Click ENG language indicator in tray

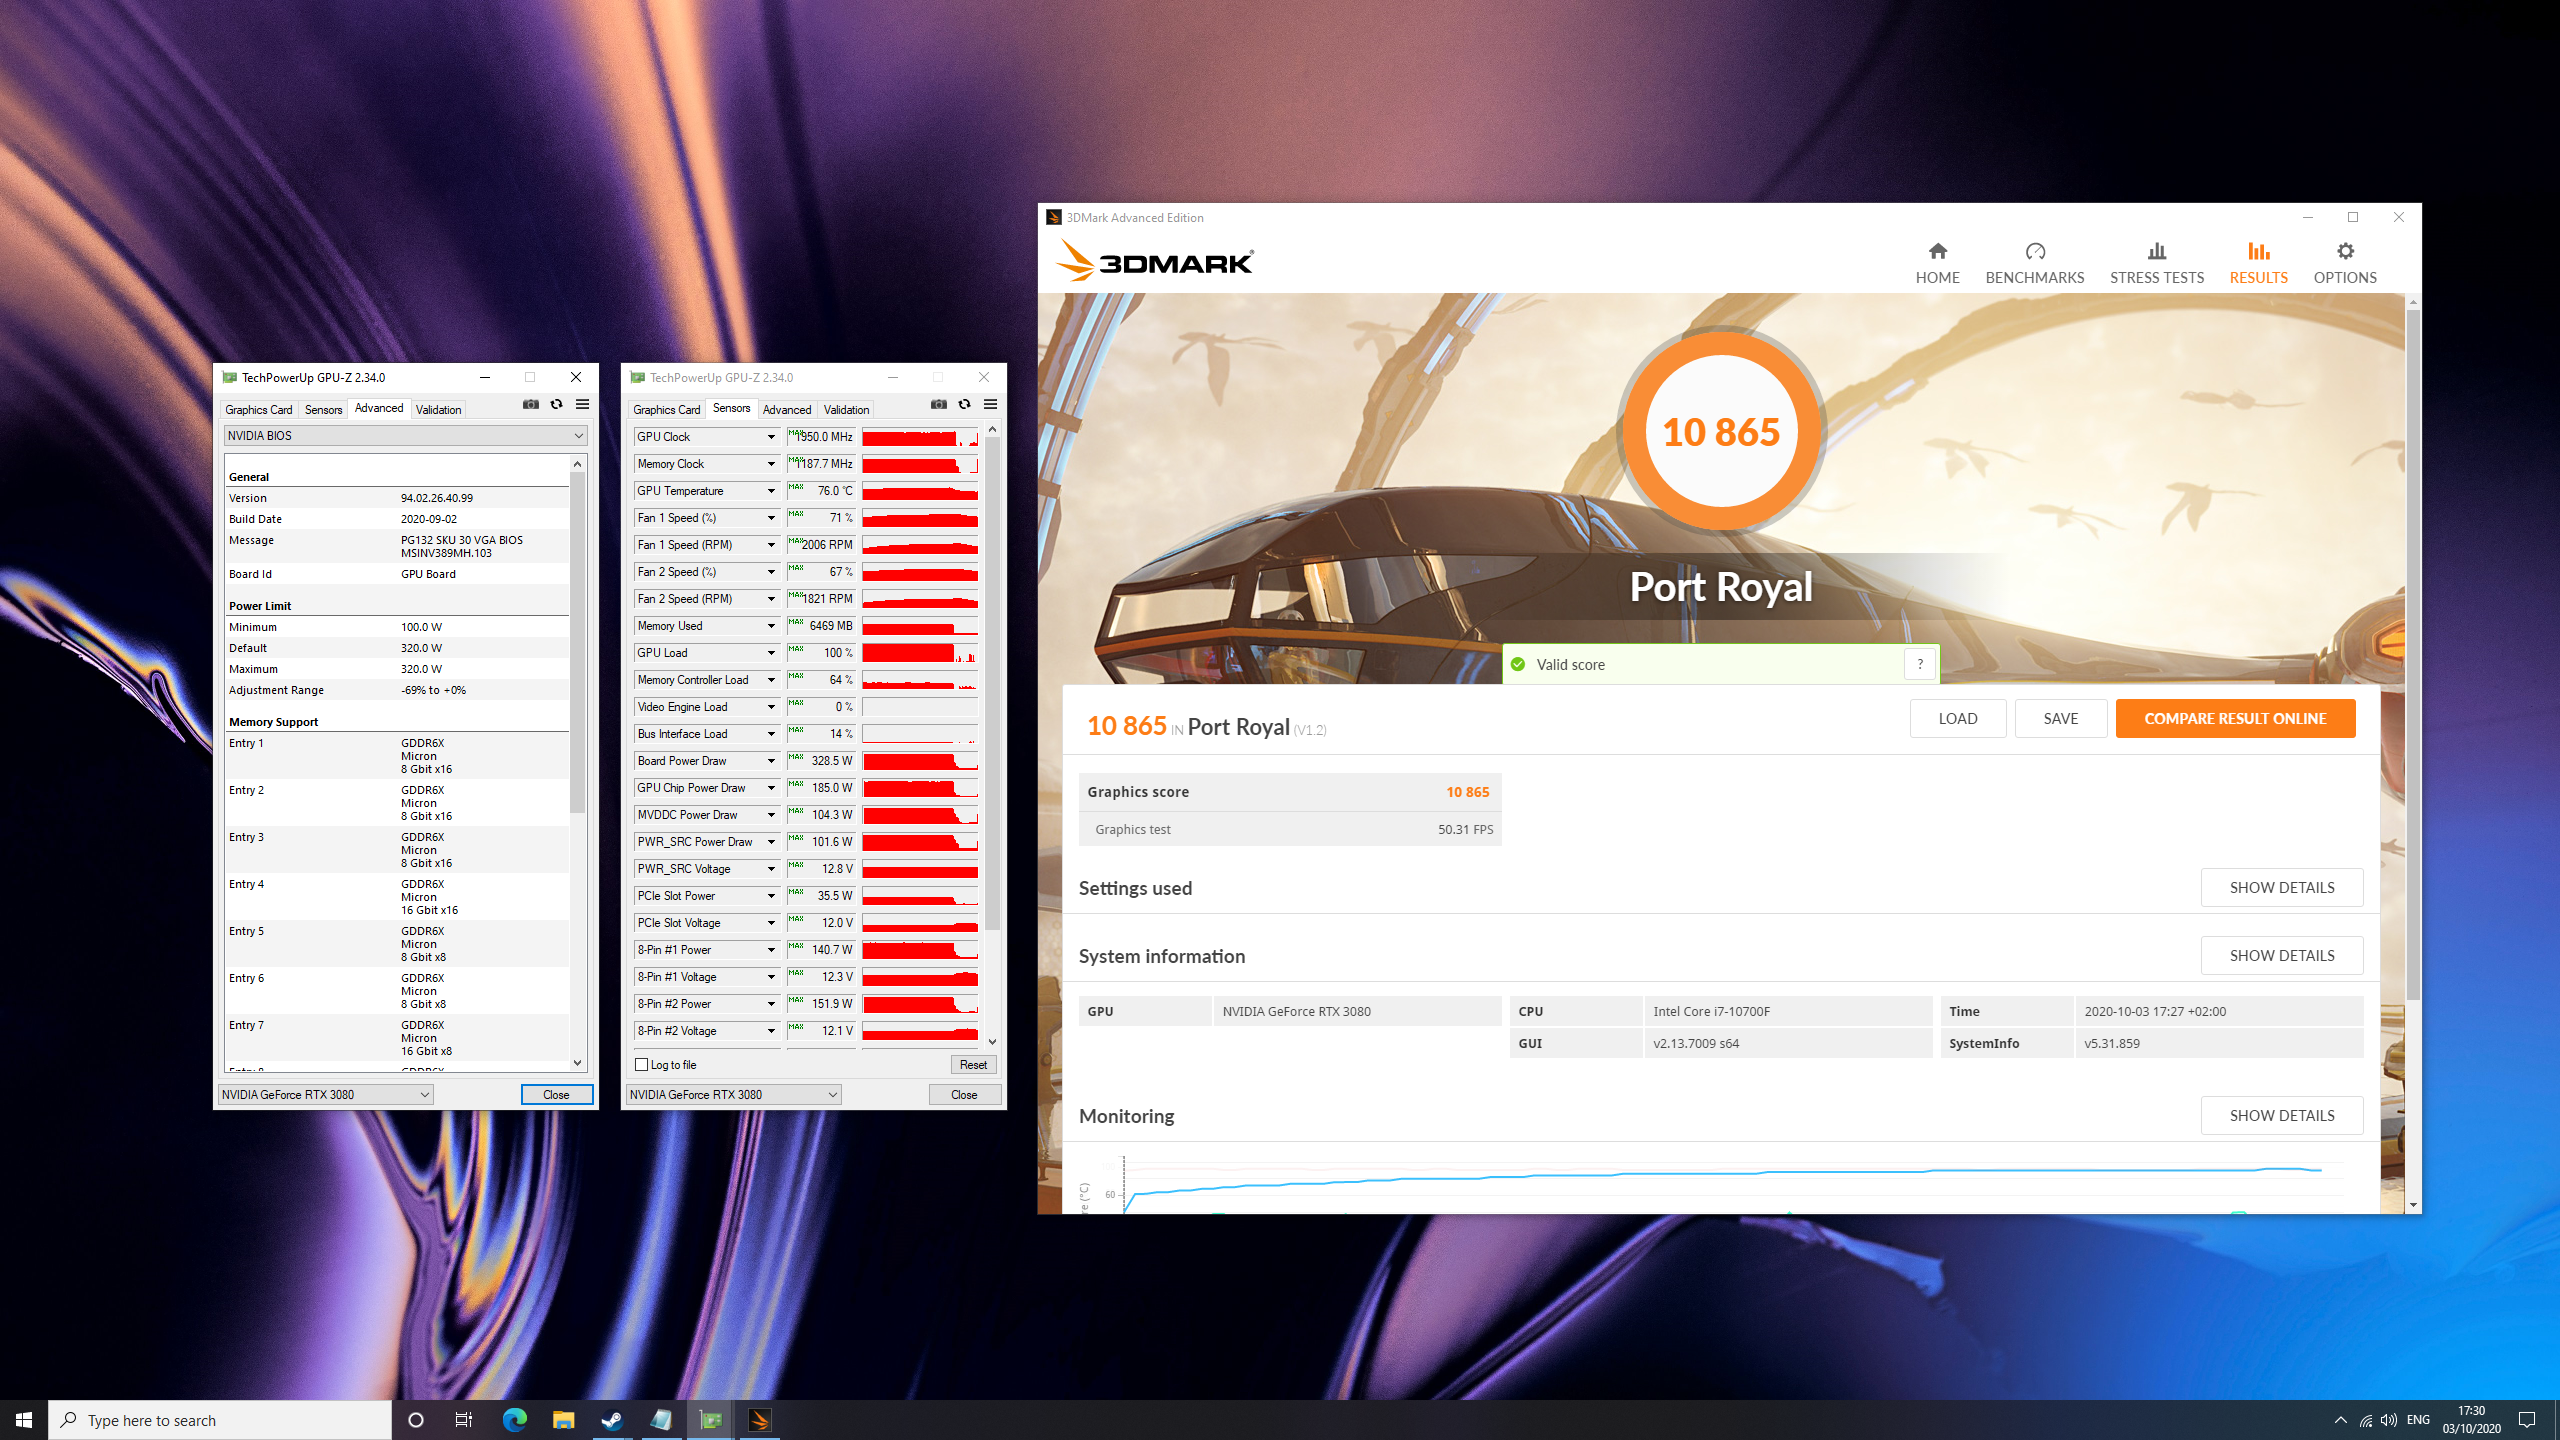(2418, 1420)
